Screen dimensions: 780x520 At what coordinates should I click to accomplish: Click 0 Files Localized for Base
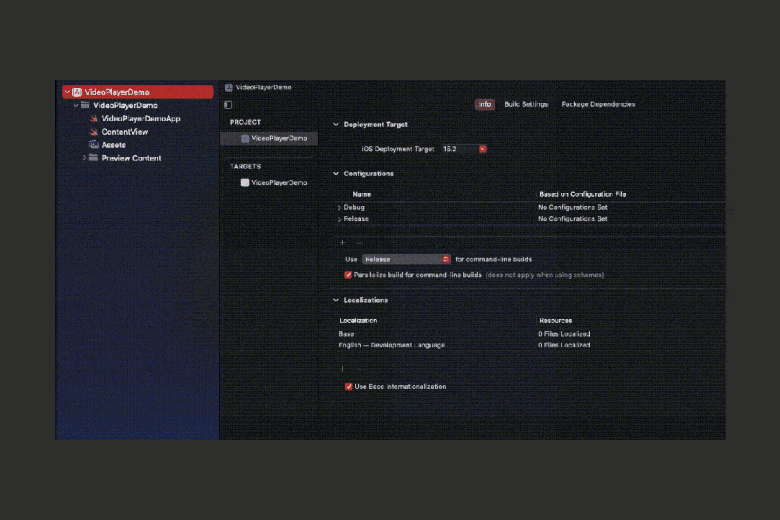564,334
